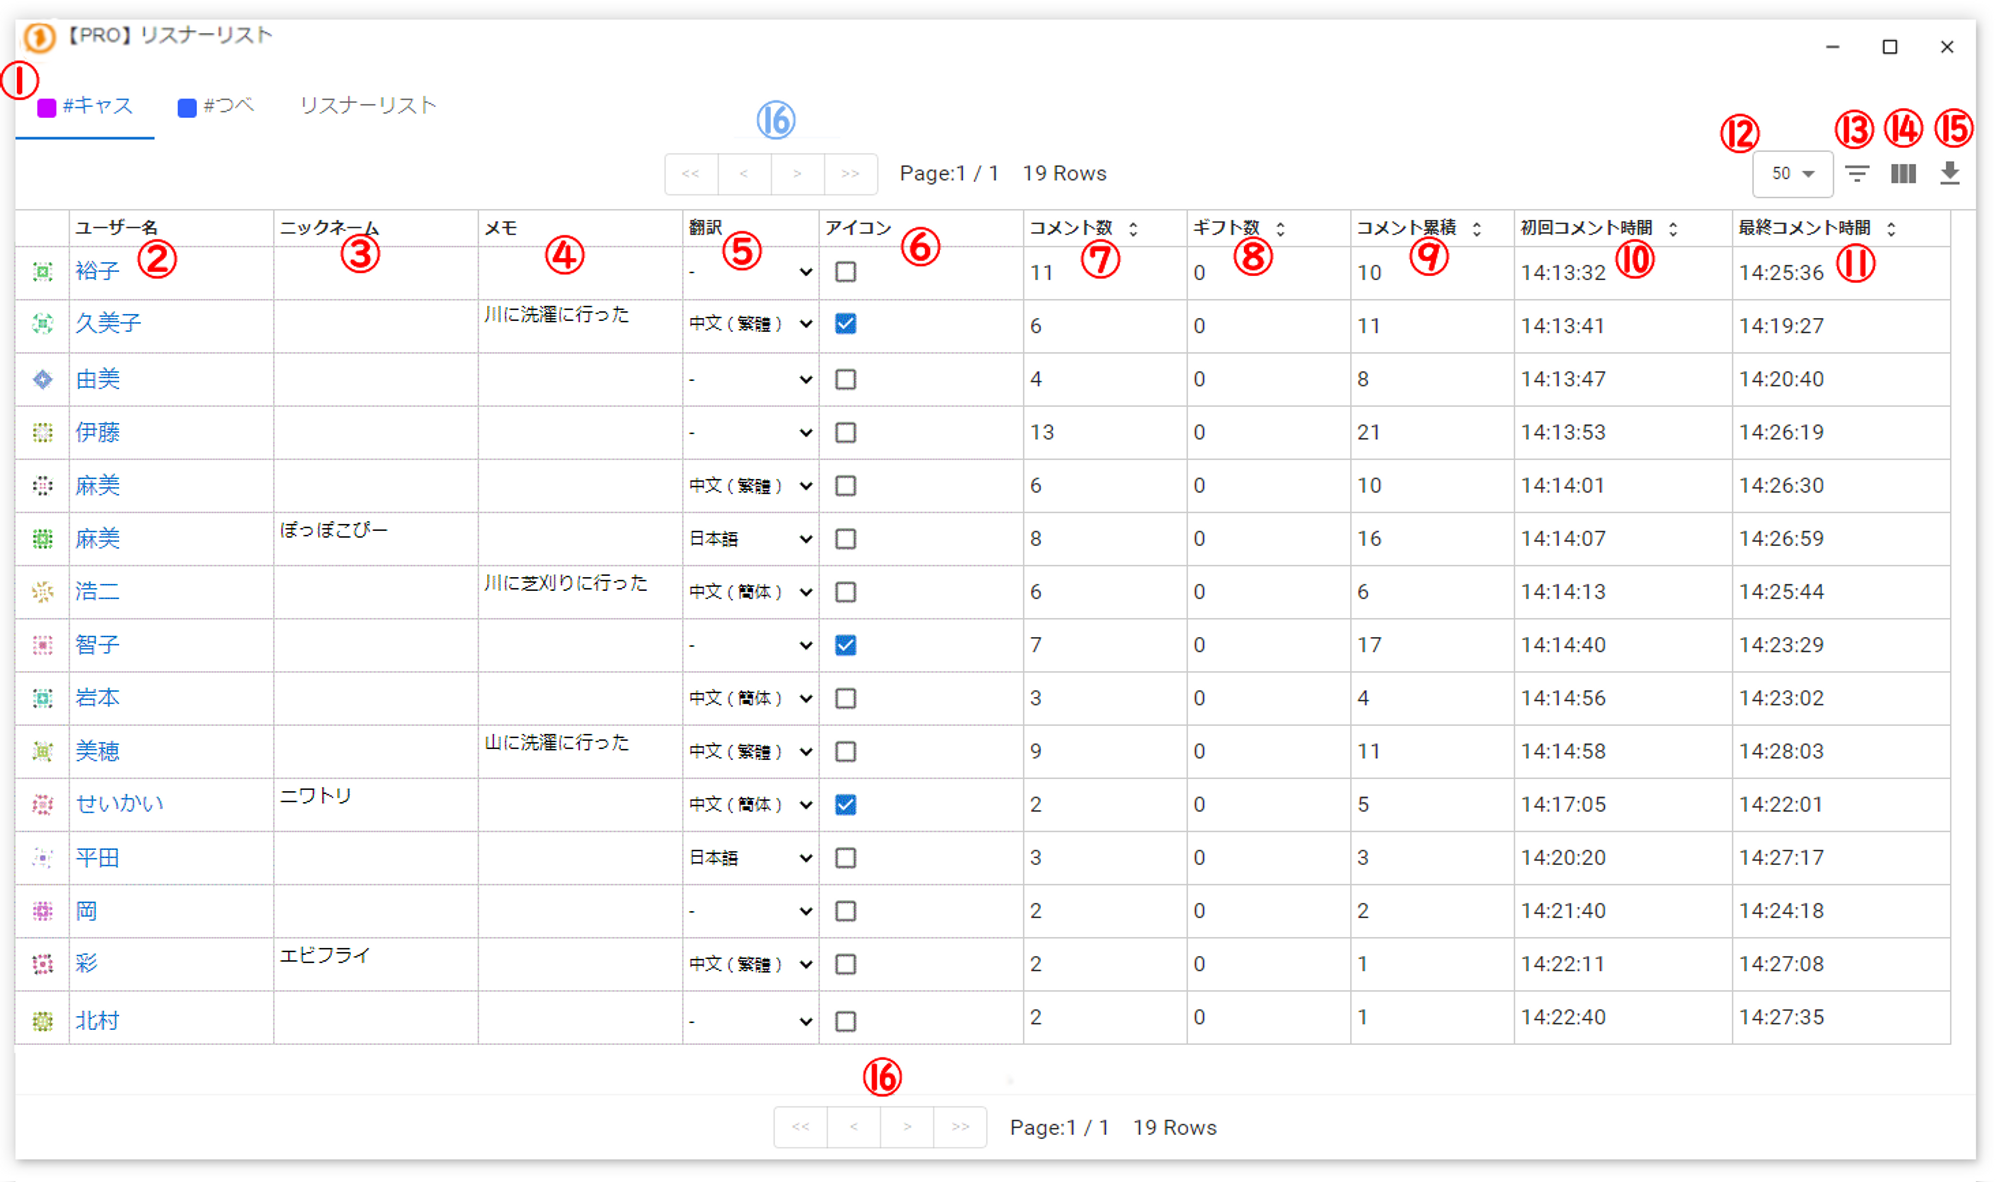Switch to the #つべ tab

[x=216, y=106]
